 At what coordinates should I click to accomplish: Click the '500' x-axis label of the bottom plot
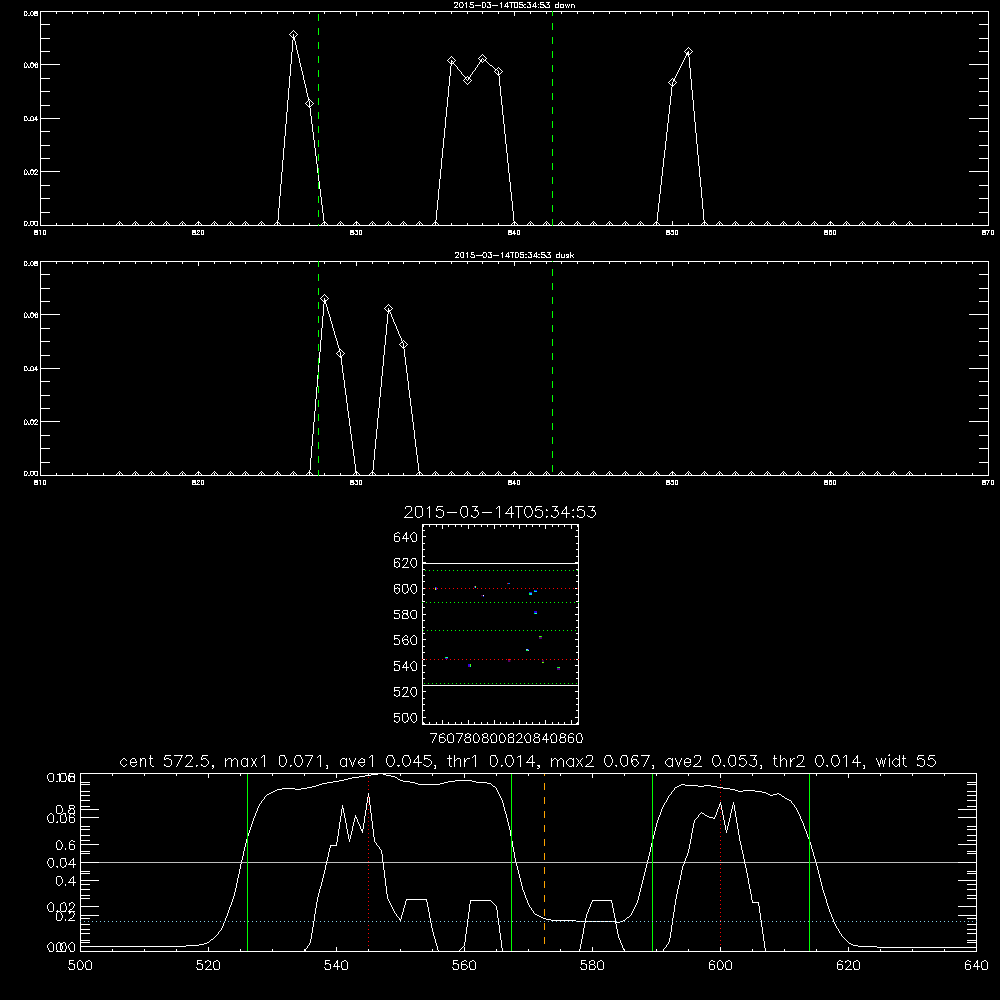(80, 966)
